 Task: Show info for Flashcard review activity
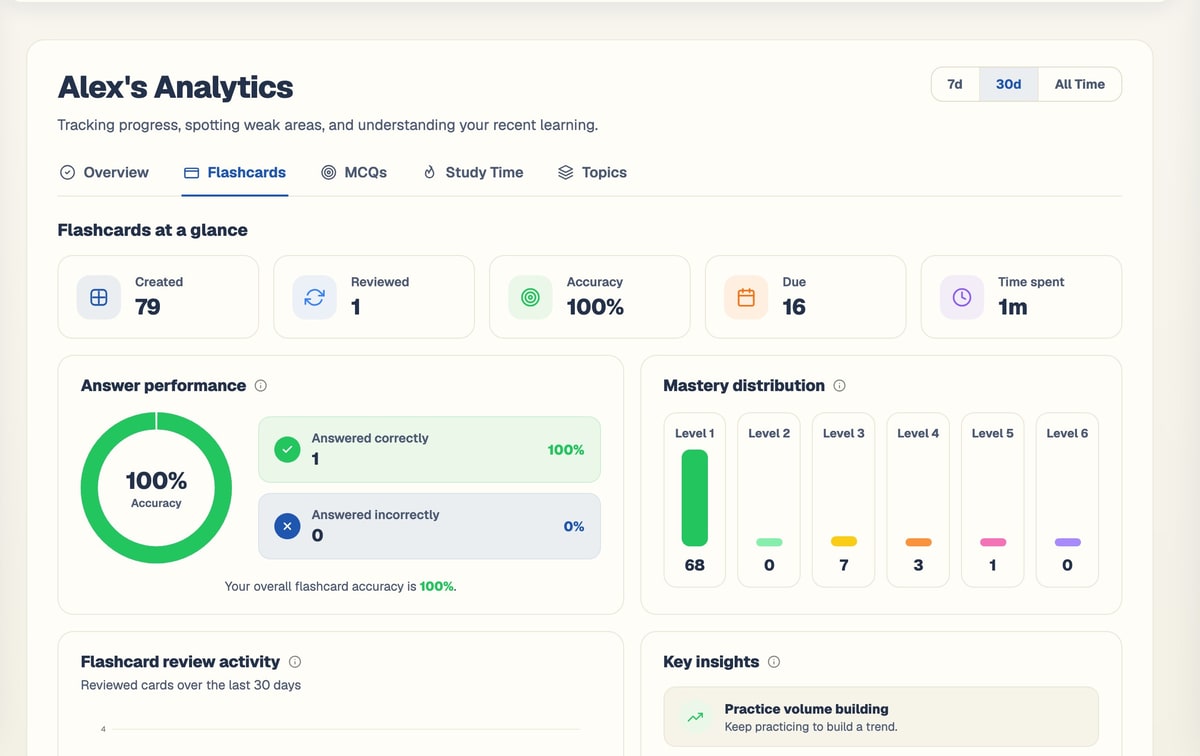(x=295, y=662)
